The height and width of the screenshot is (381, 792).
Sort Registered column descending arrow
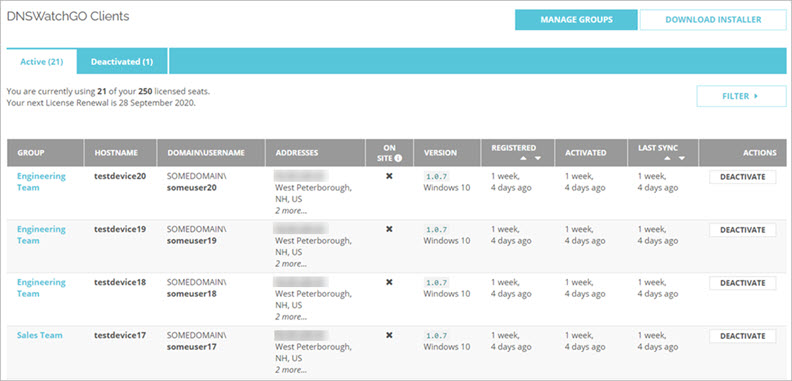[537, 158]
